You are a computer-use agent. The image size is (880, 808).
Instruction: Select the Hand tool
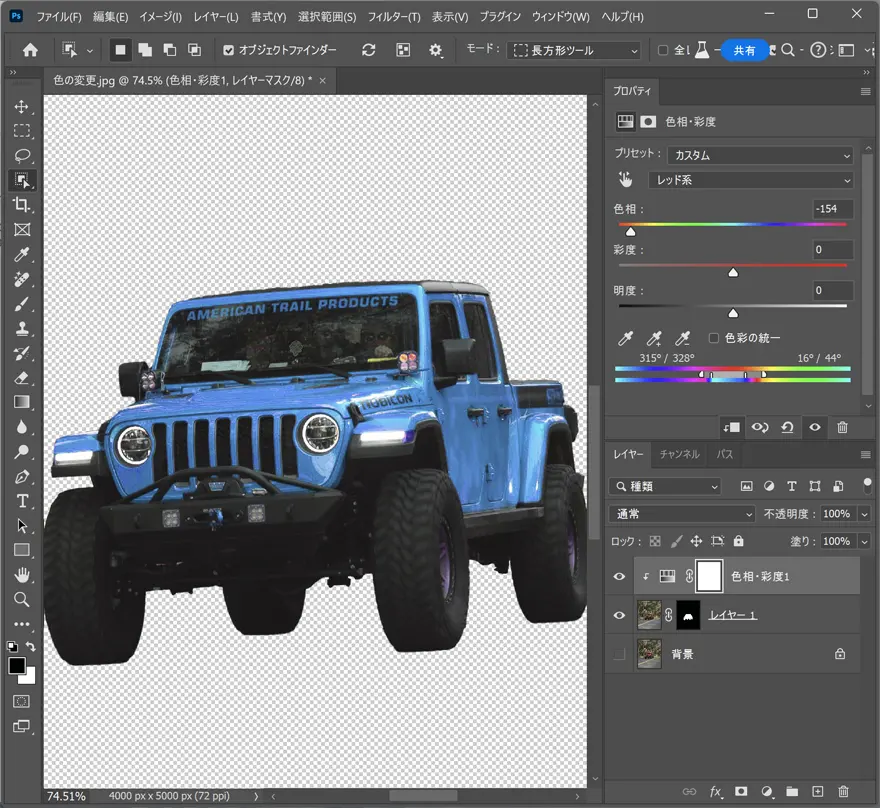click(21, 575)
